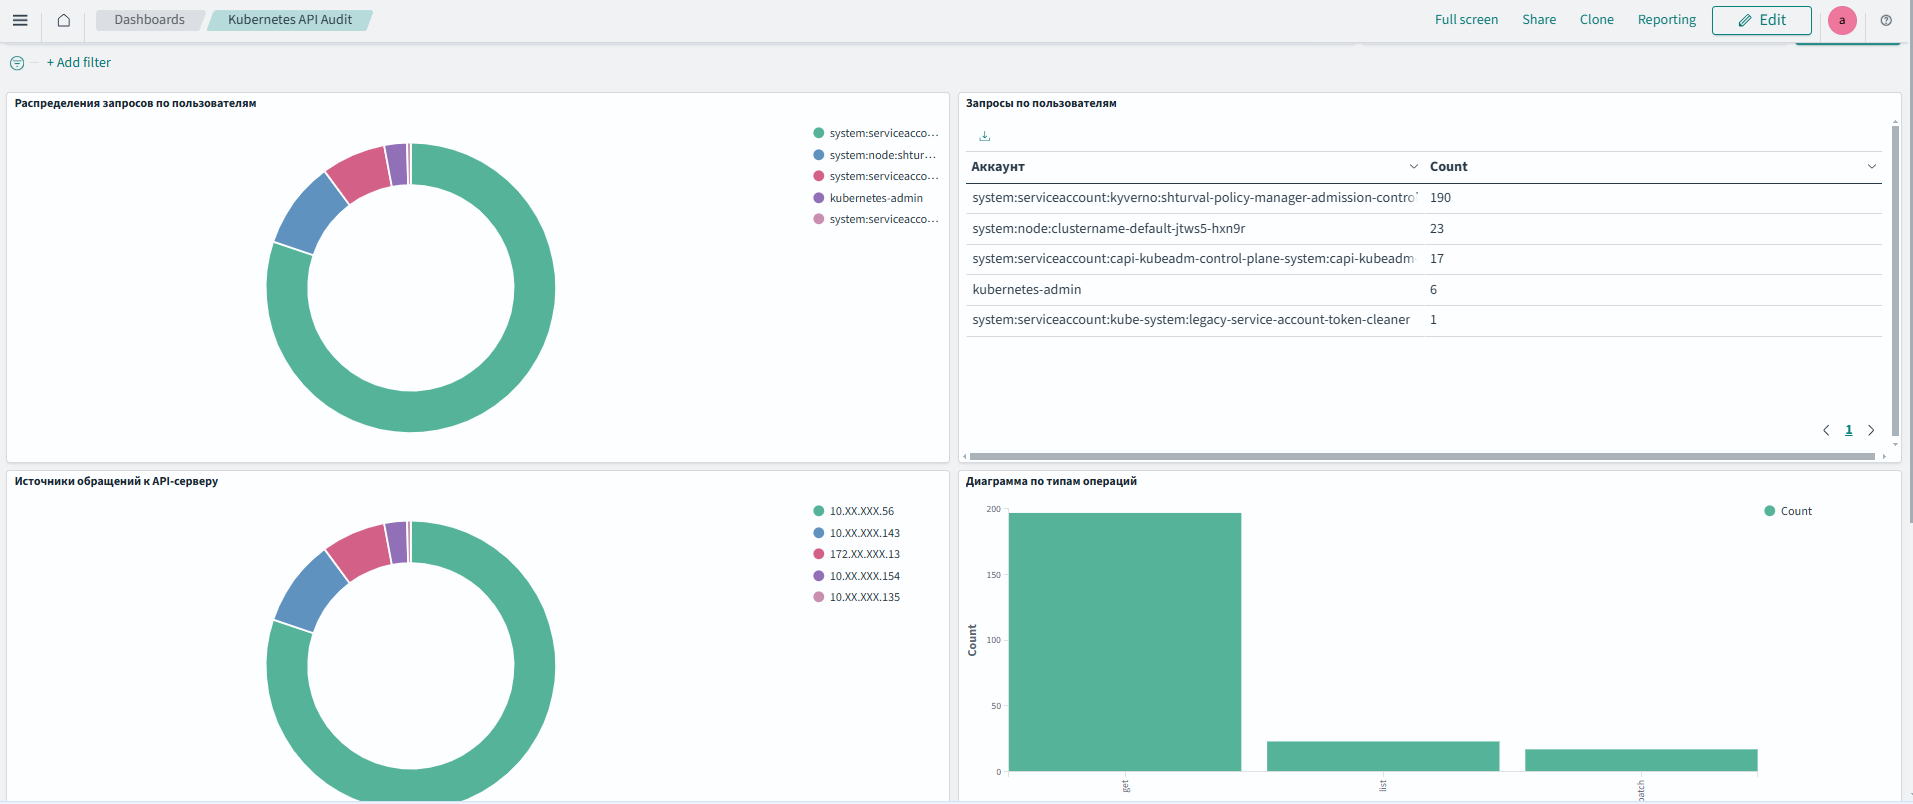
Task: Open the hamburger navigation menu
Action: coord(20,20)
